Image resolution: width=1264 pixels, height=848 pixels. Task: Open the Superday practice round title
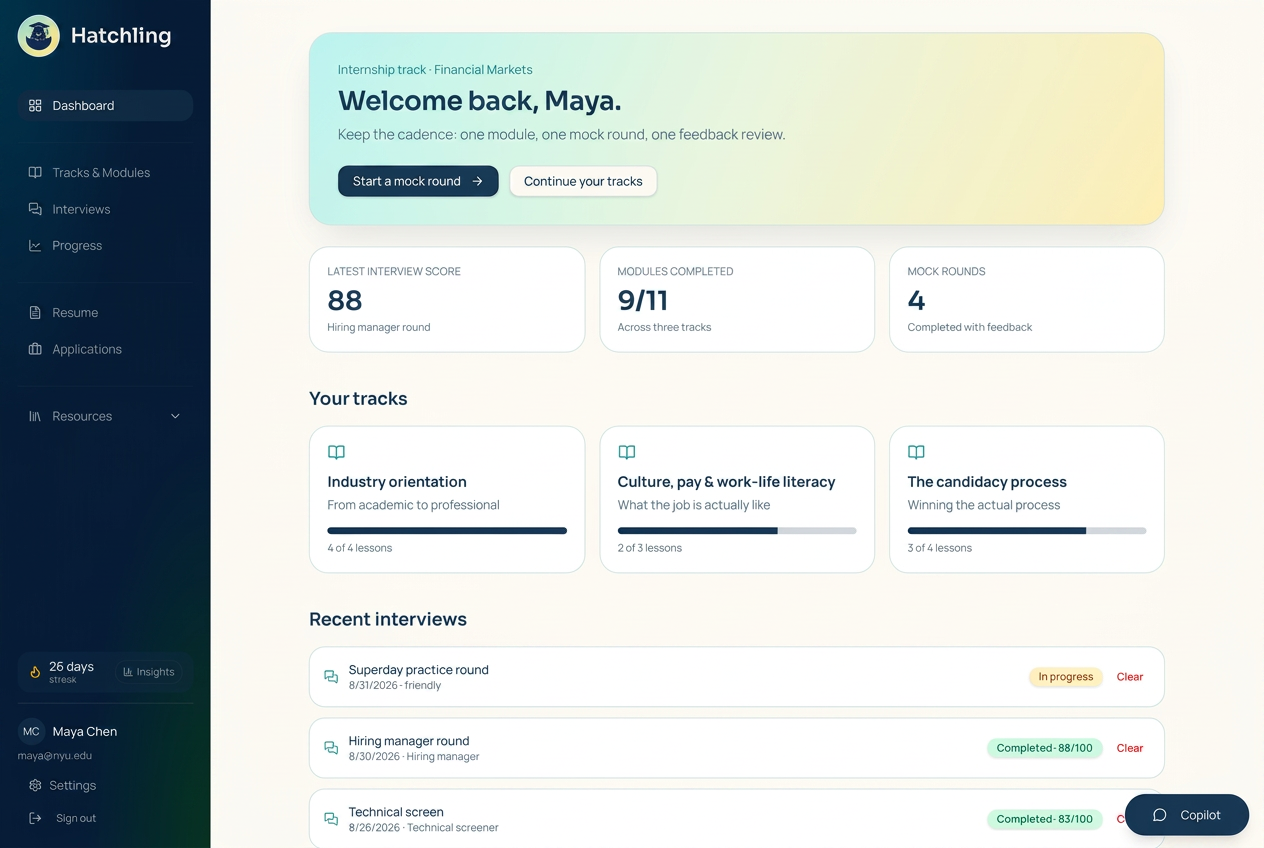[419, 670]
